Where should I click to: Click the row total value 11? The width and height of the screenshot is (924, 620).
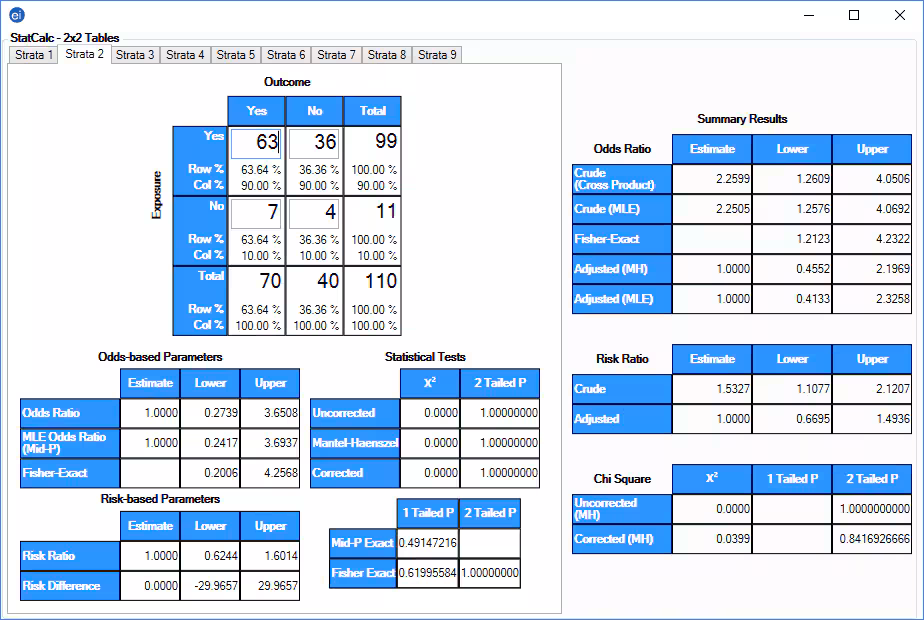click(x=385, y=211)
